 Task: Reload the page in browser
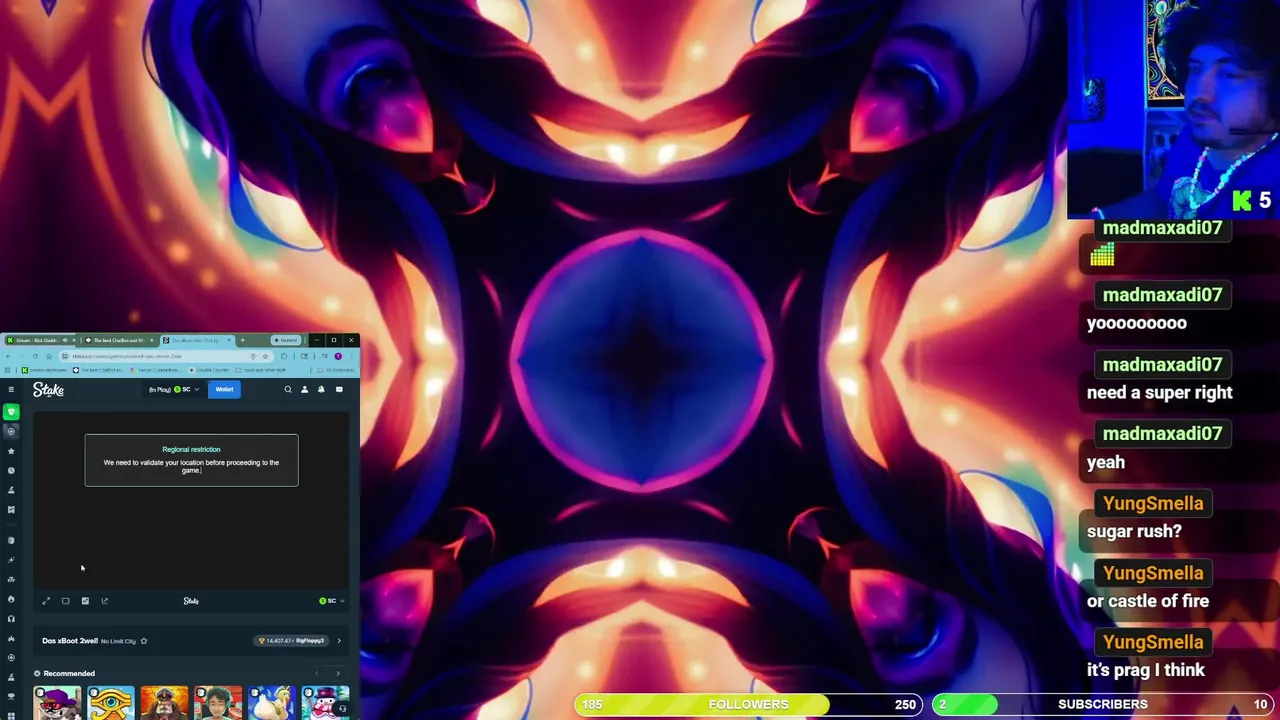(35, 356)
